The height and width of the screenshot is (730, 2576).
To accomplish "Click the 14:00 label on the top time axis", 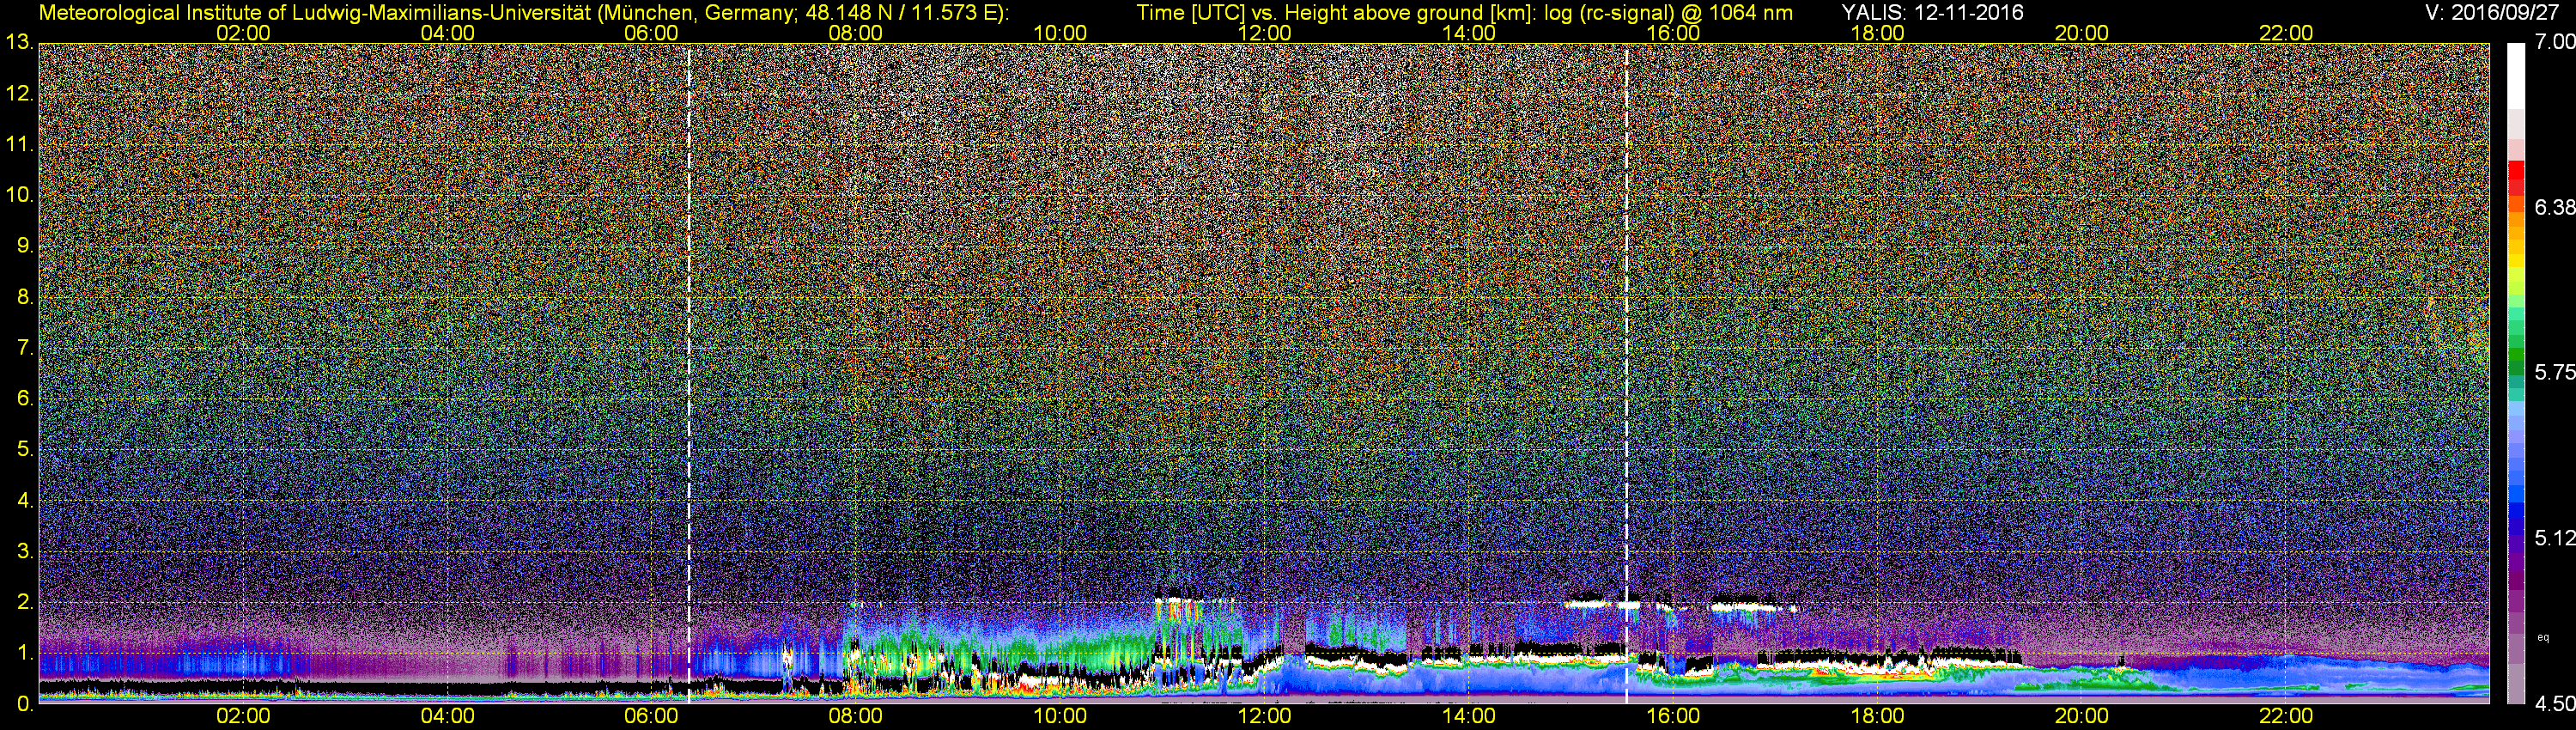I will click(x=1469, y=33).
